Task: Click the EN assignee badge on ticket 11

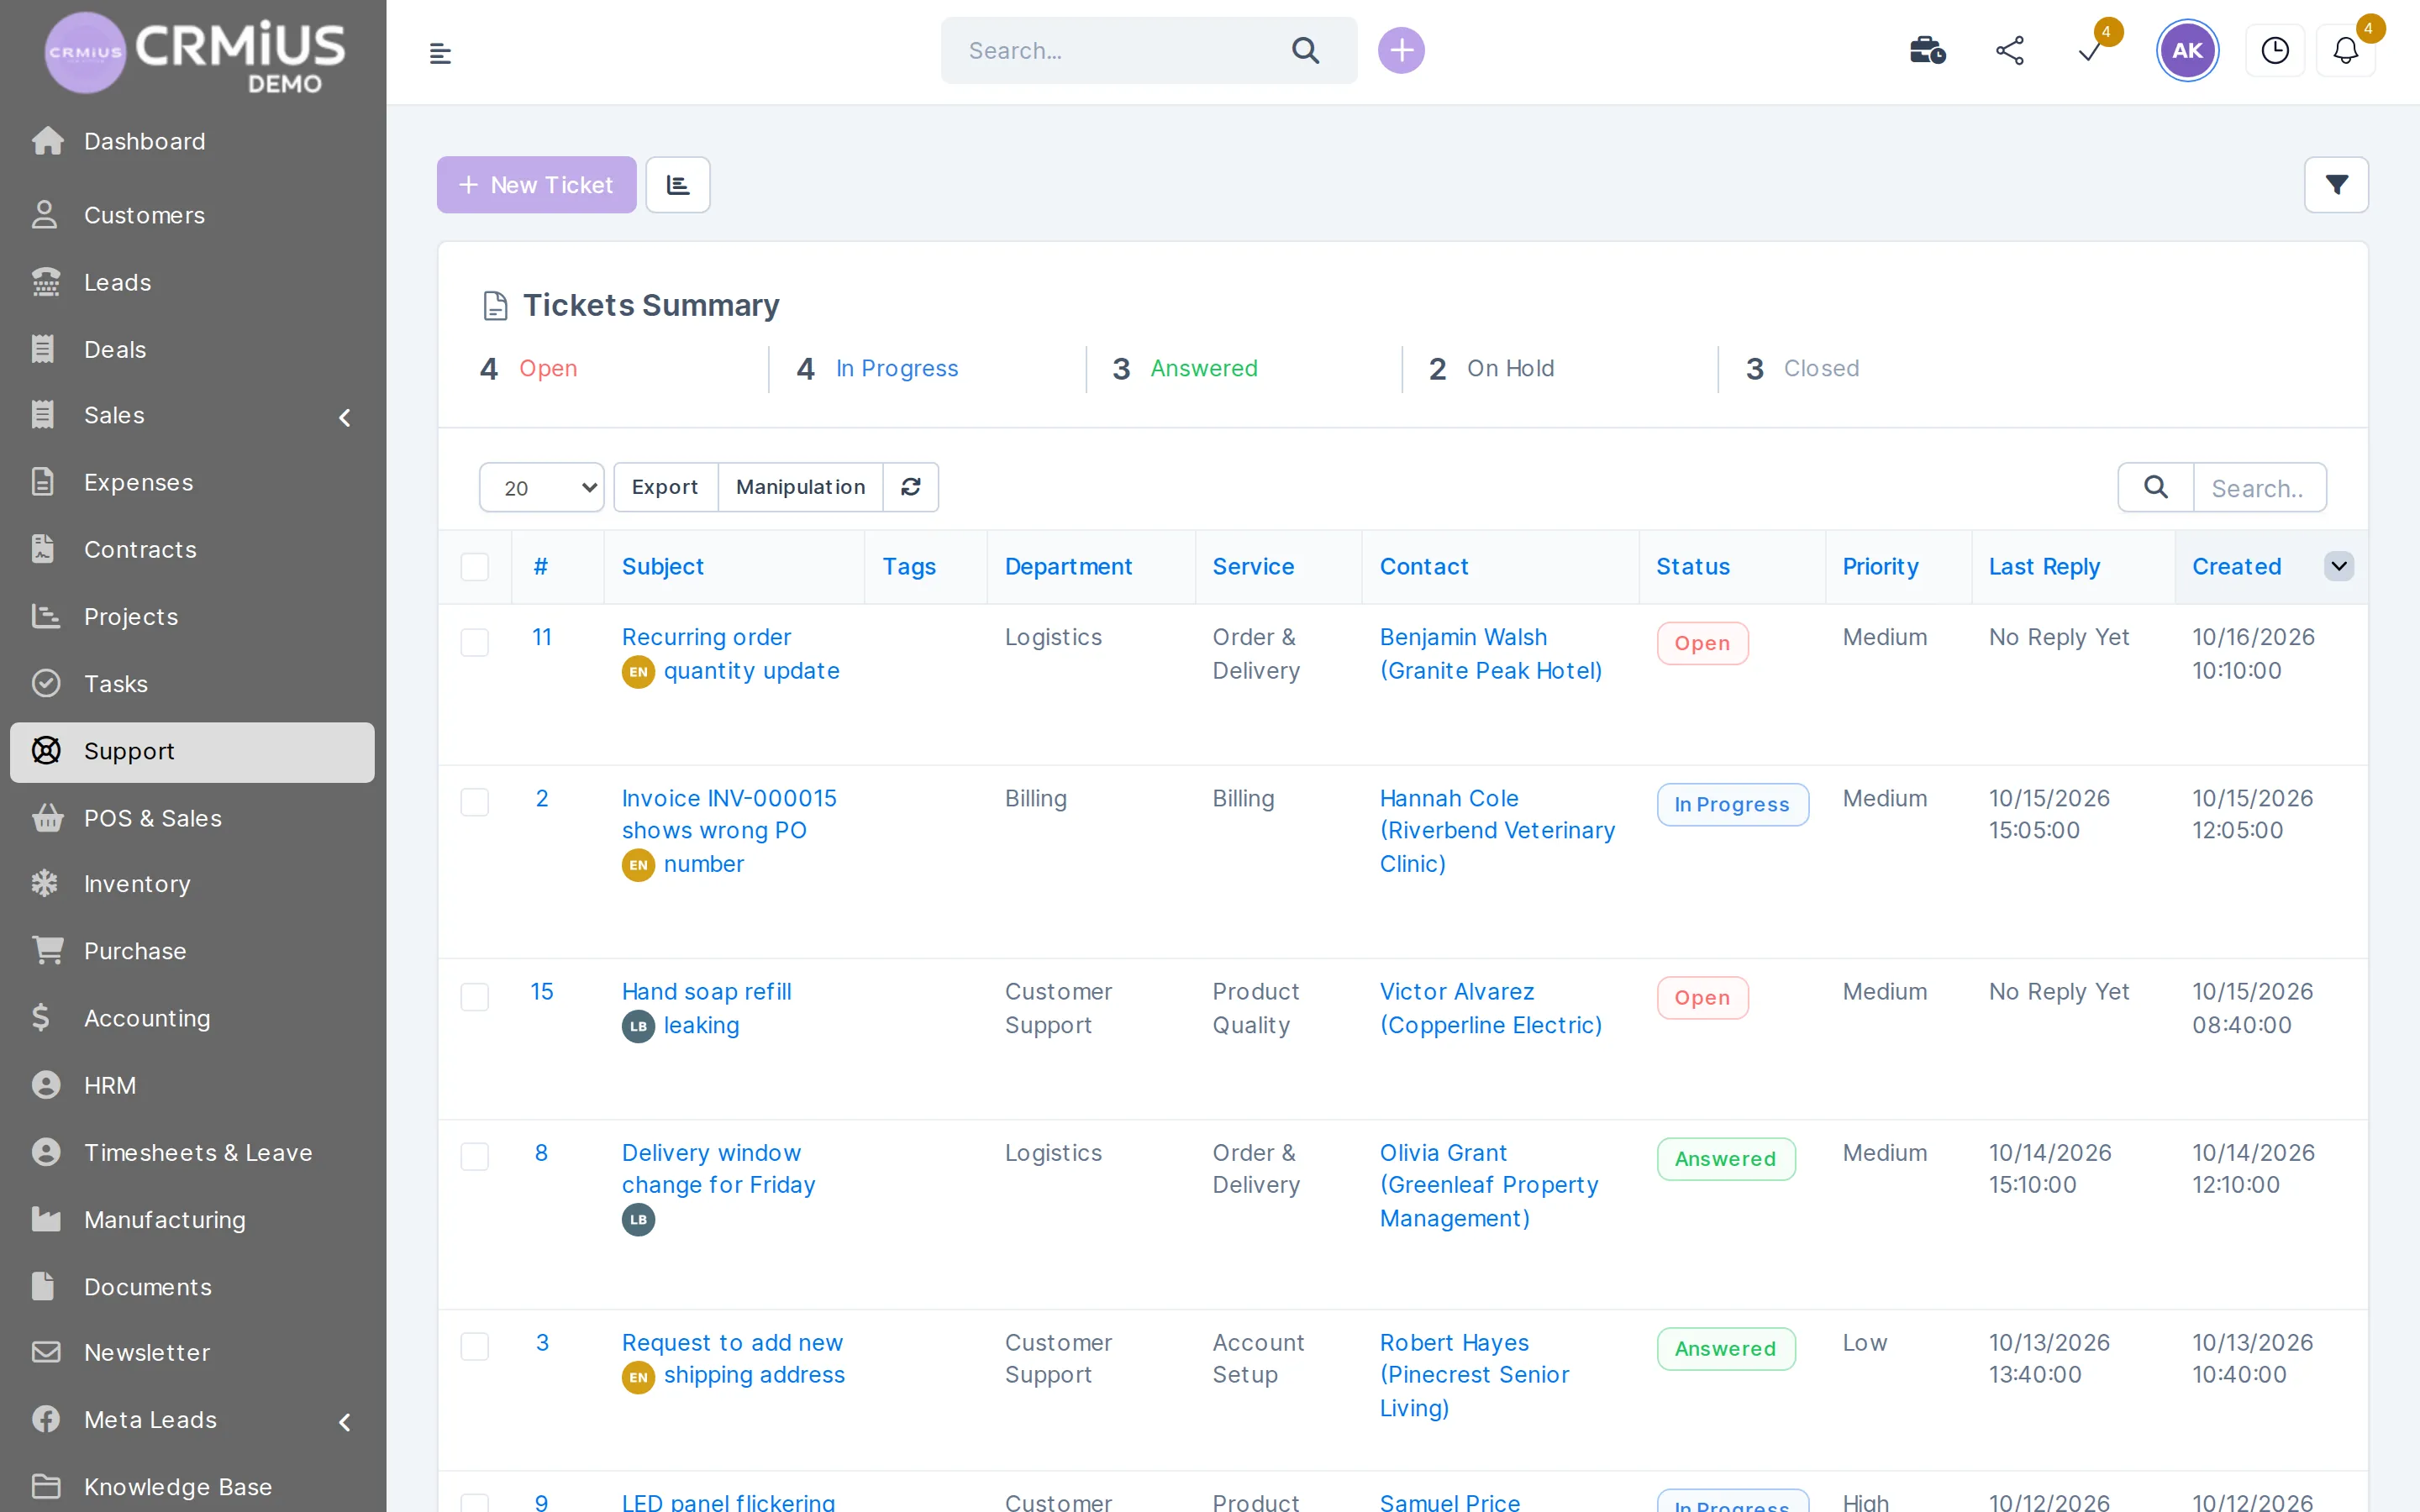Action: (638, 671)
